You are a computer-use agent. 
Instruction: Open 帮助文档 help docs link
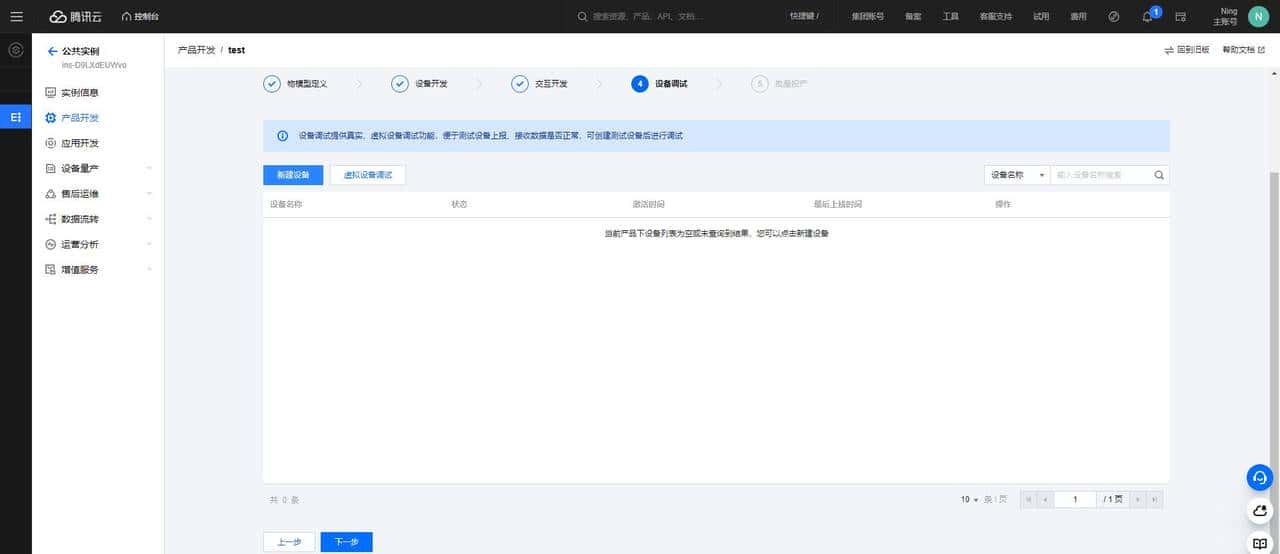click(1243, 50)
